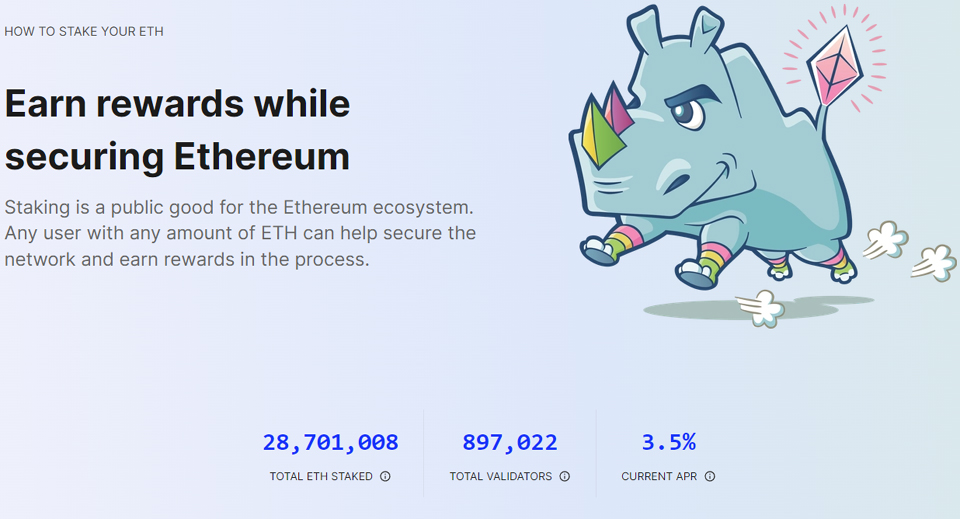Click the rightmost dust cloud puff
The height and width of the screenshot is (519, 960).
click(x=937, y=262)
